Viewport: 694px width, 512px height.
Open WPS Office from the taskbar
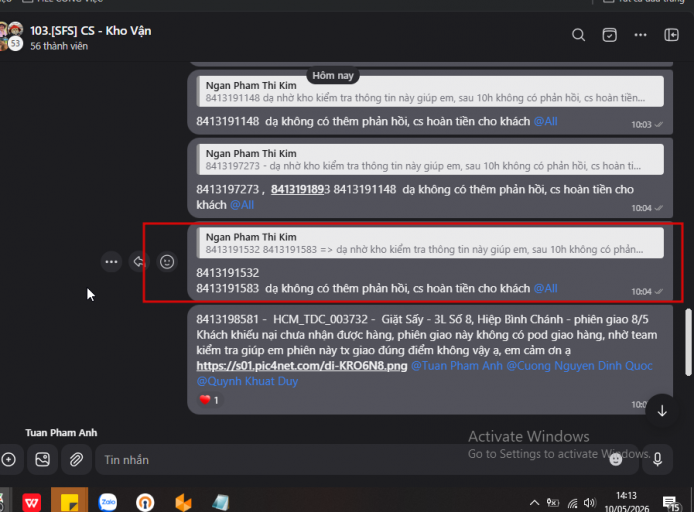click(x=31, y=502)
